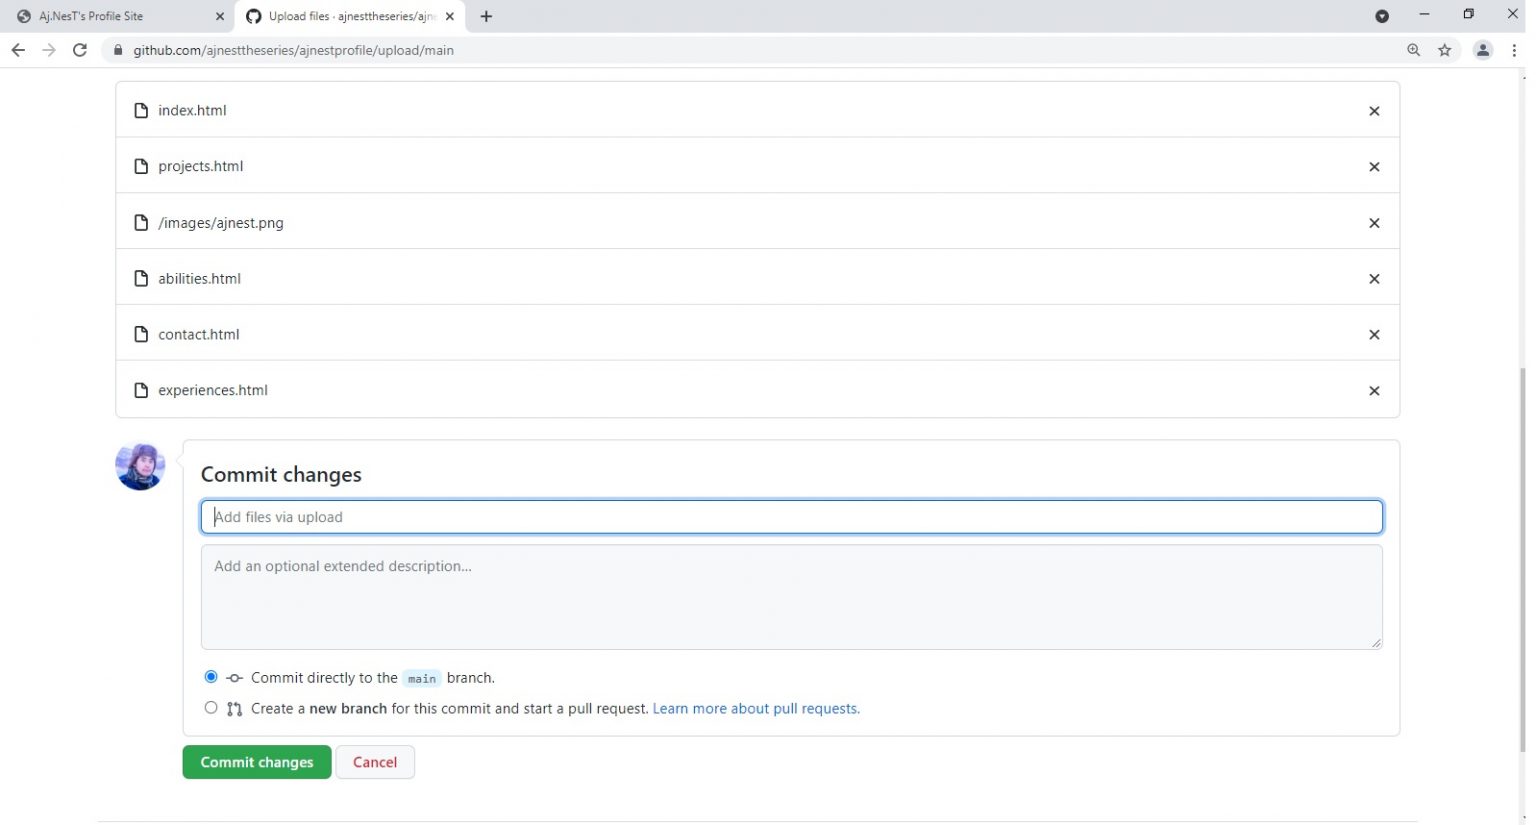Remove projects.html from upload list
The image size is (1536, 825).
1374,167
